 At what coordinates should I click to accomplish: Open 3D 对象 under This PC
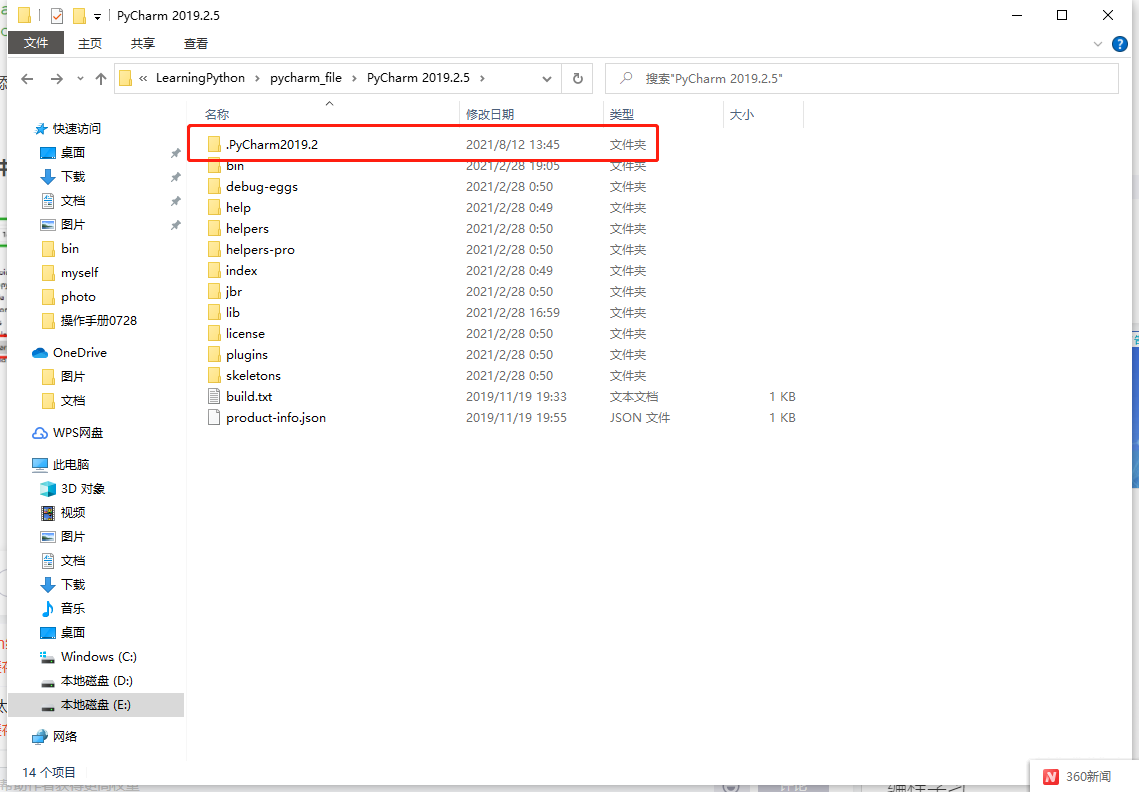(83, 488)
